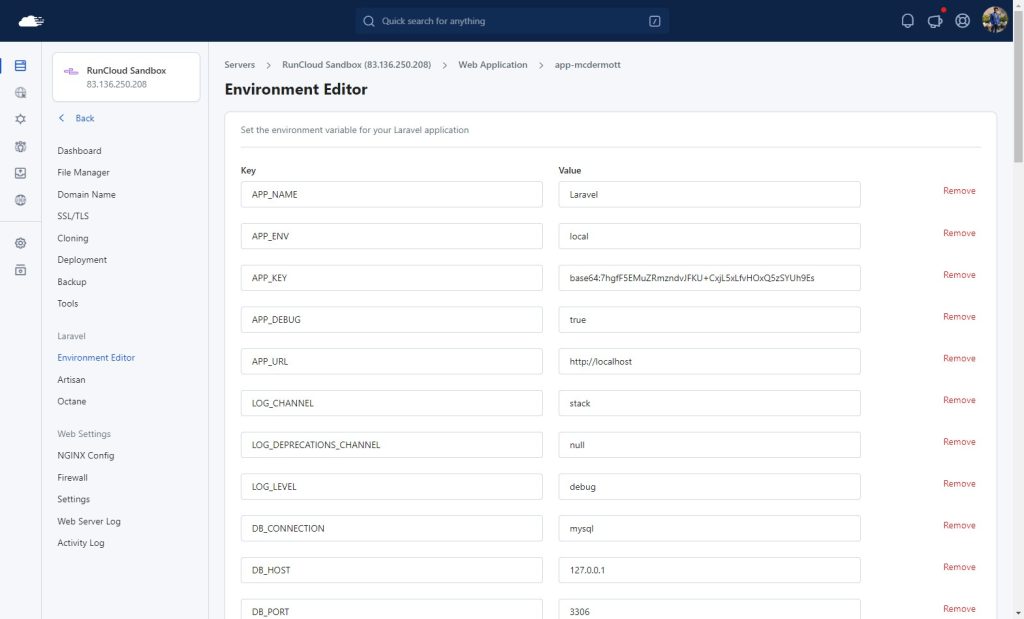Open Backup in the sidebar
The image size is (1024, 619).
point(72,282)
